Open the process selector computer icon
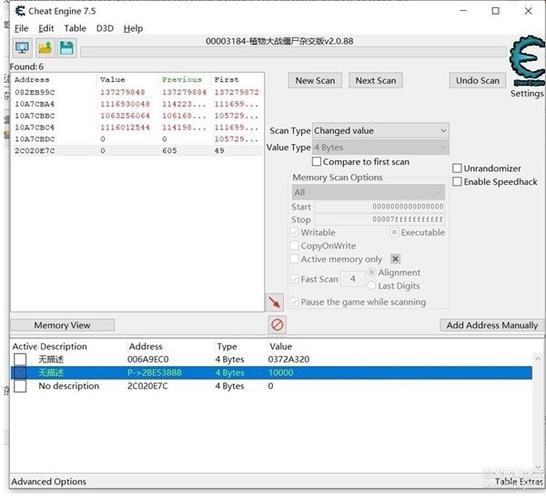 [x=23, y=48]
